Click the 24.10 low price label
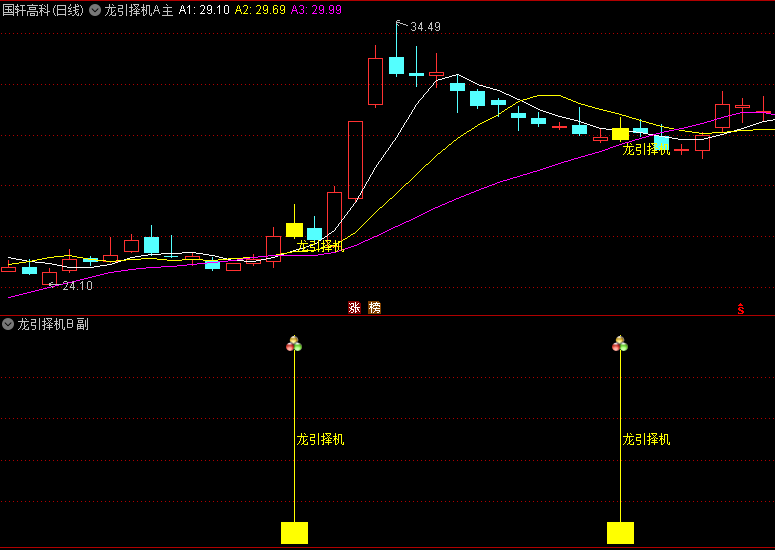 77,286
